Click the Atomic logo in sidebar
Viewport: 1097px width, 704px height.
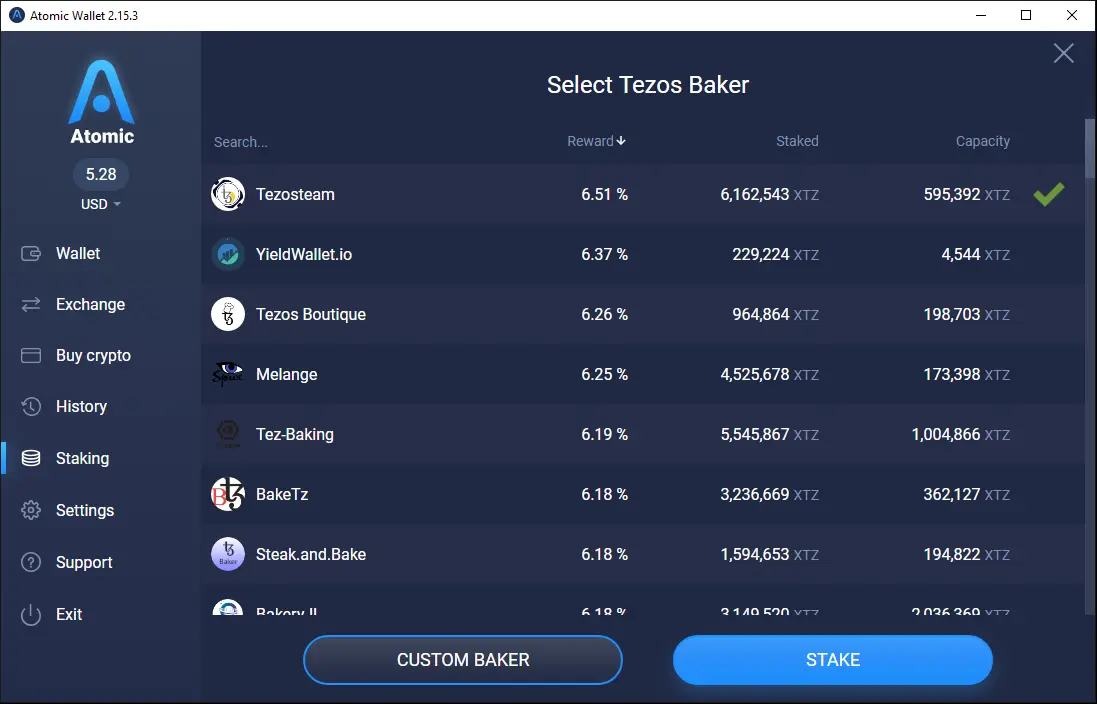tap(101, 102)
